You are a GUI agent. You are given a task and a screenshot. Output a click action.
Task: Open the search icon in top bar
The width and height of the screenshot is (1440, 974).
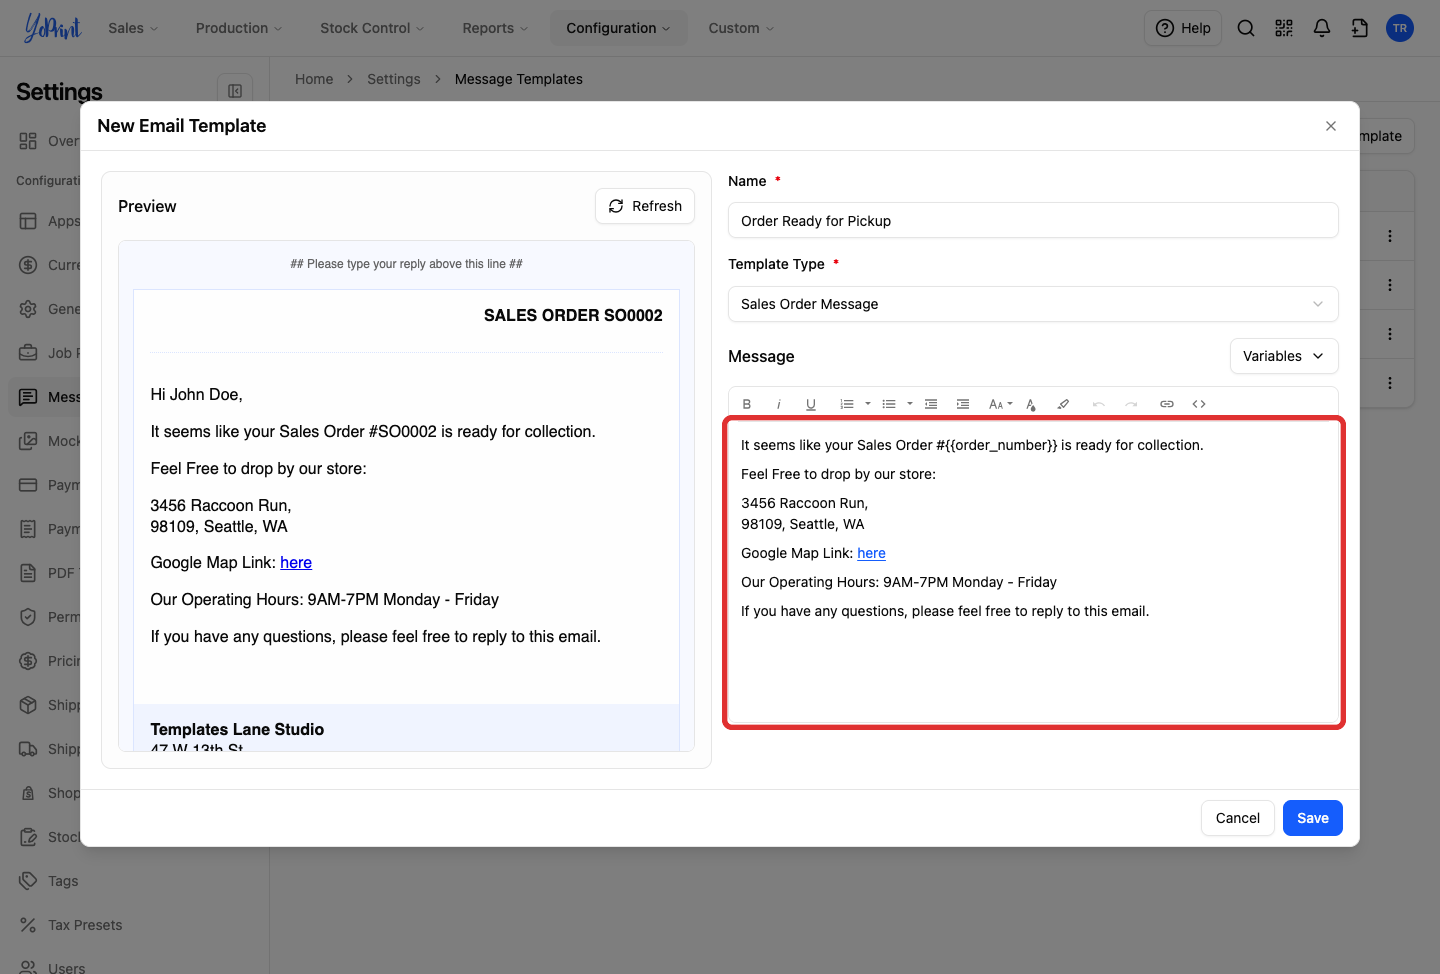click(x=1246, y=28)
